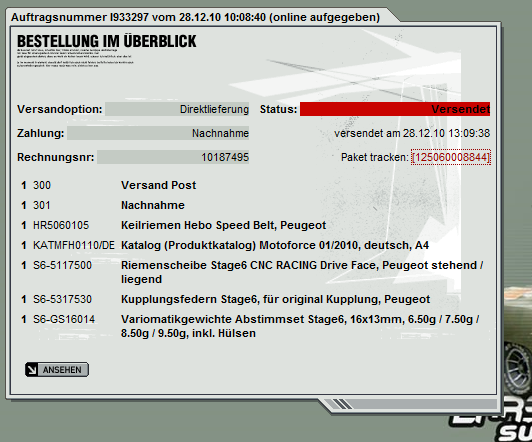This screenshot has height=442, width=532.
Task: Select article number S6-5117500
Action: click(x=62, y=265)
